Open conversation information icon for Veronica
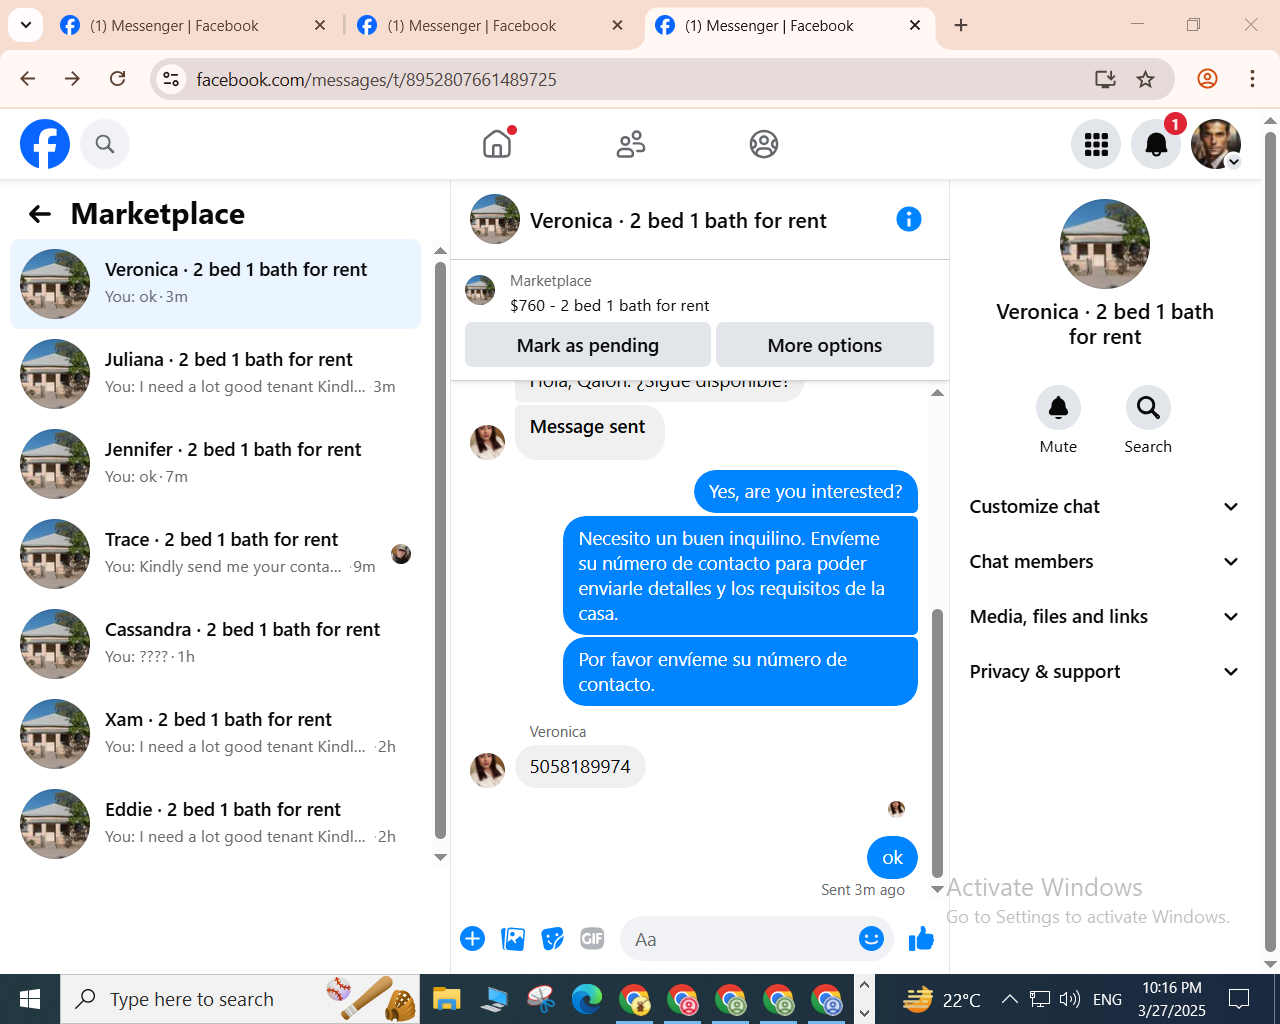 (x=909, y=219)
